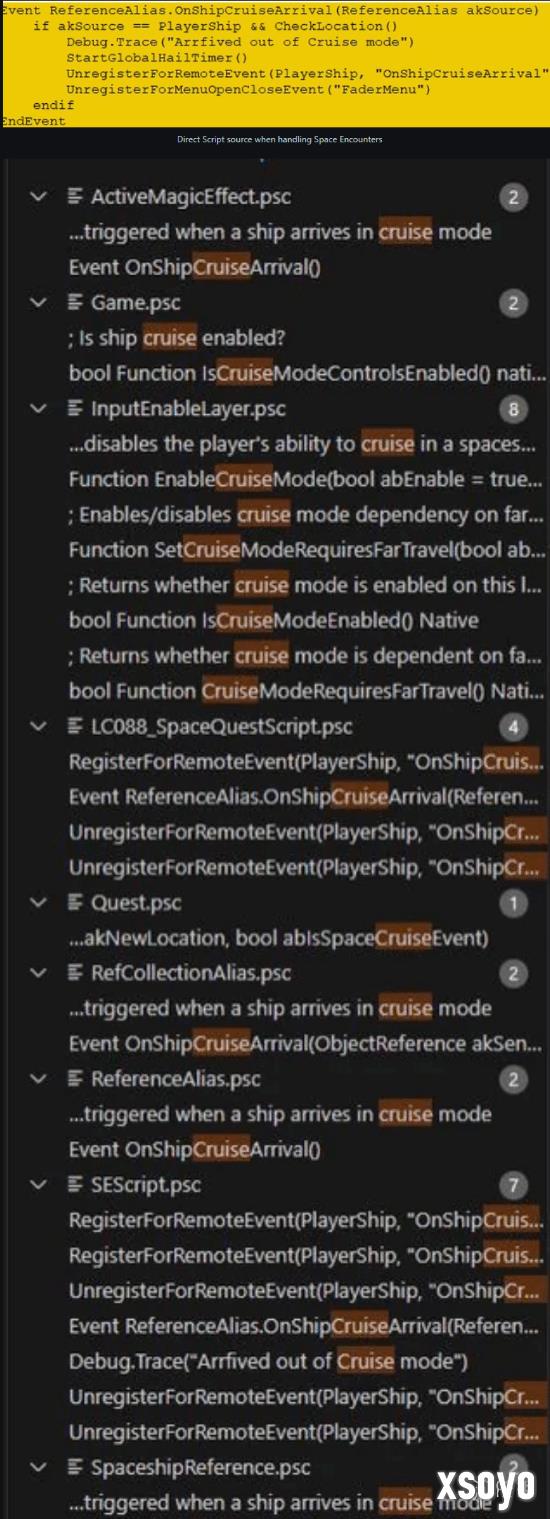Collapse the ActiveMagicEffect.psc results
Screen dimensions: 550x1519
coord(38,196)
